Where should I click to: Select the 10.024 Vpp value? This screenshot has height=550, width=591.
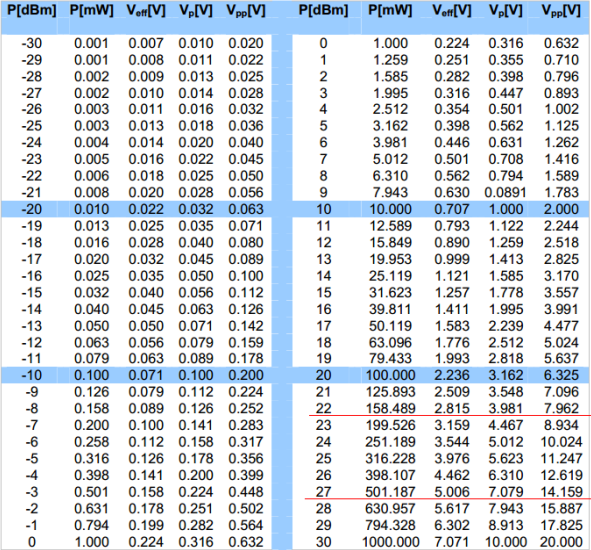(562, 442)
